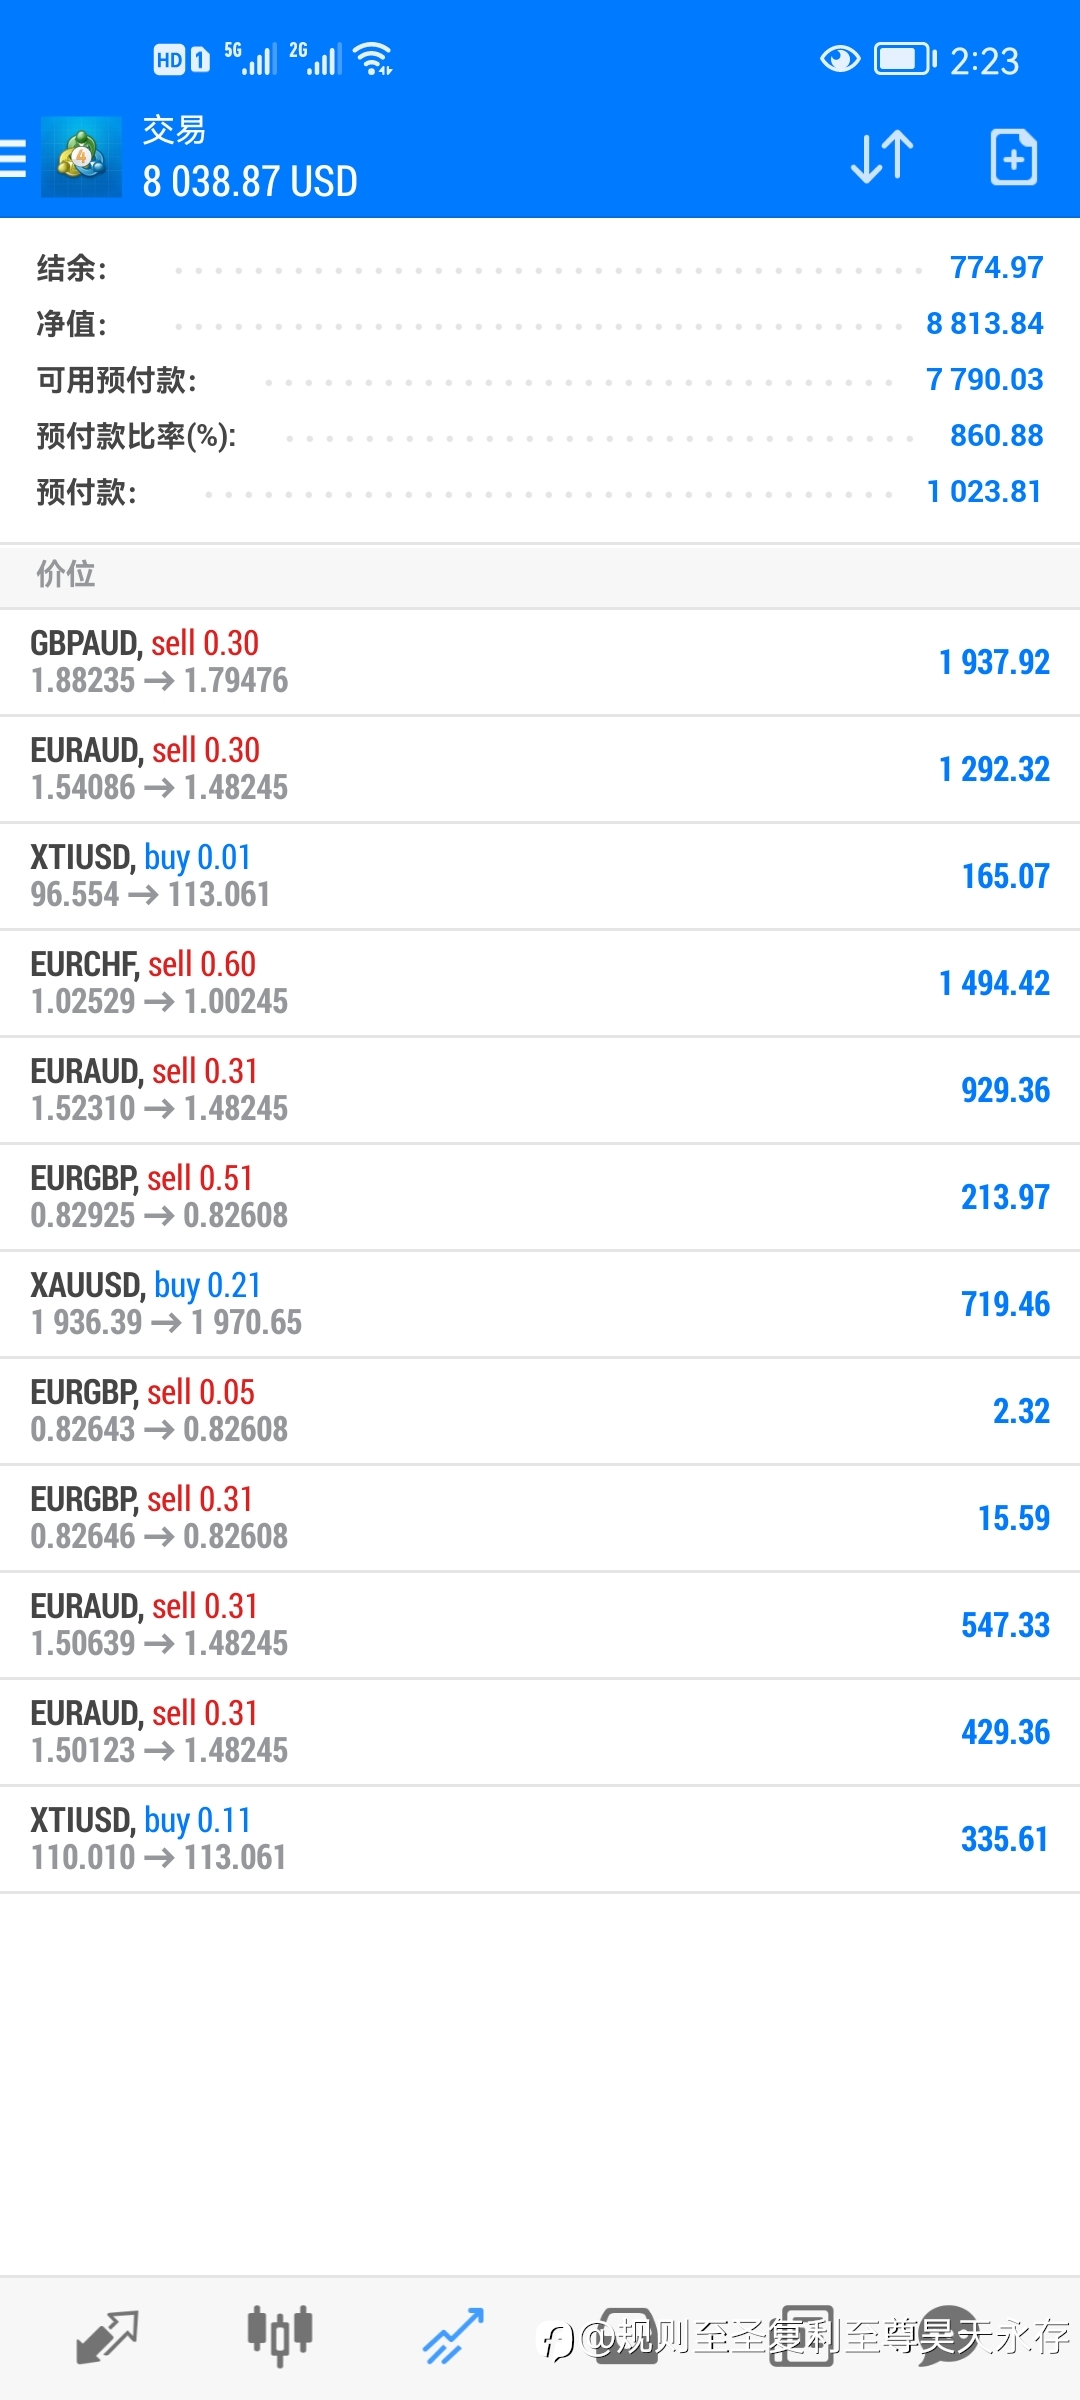Screen dimensions: 1080x2400
Task: Select the GBPAUD sell 0.30 position
Action: [x=540, y=662]
